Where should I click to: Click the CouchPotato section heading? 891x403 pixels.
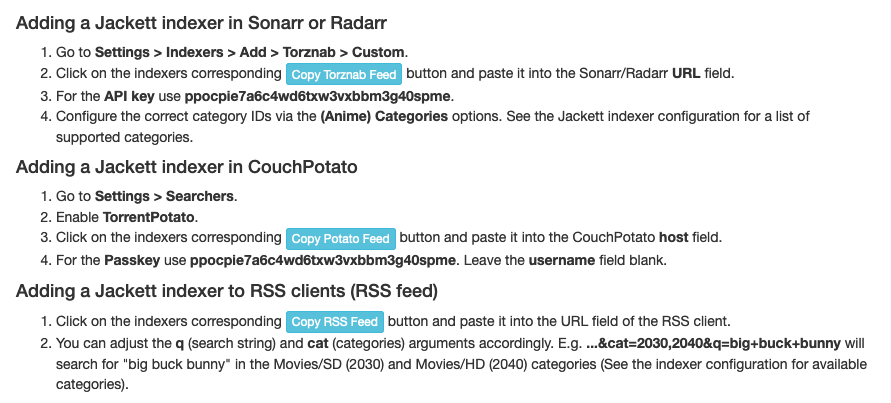pyautogui.click(x=186, y=167)
